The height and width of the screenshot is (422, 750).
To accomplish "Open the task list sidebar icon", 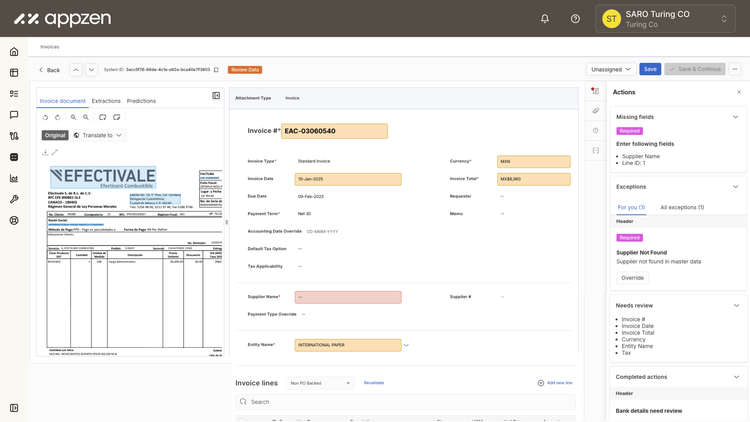I will pos(14,94).
